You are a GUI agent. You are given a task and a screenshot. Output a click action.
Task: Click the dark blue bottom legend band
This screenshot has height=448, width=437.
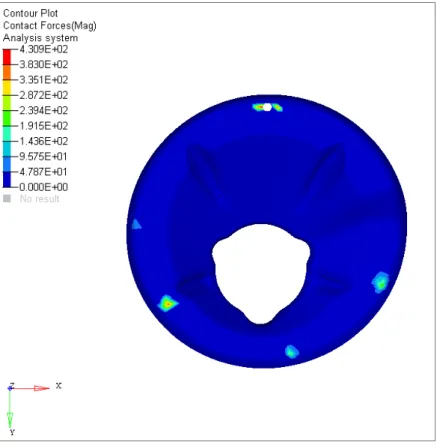tap(7, 179)
